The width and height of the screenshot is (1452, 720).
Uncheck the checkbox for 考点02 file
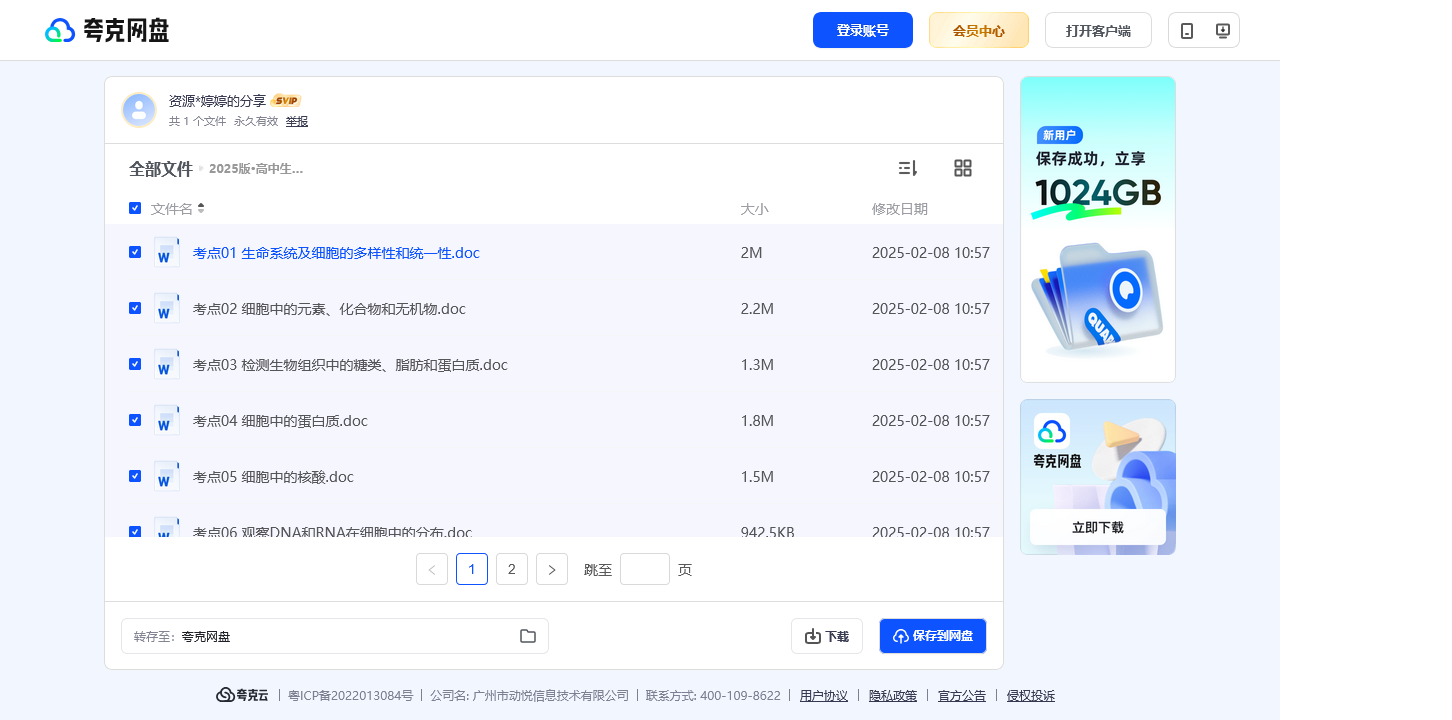click(135, 308)
